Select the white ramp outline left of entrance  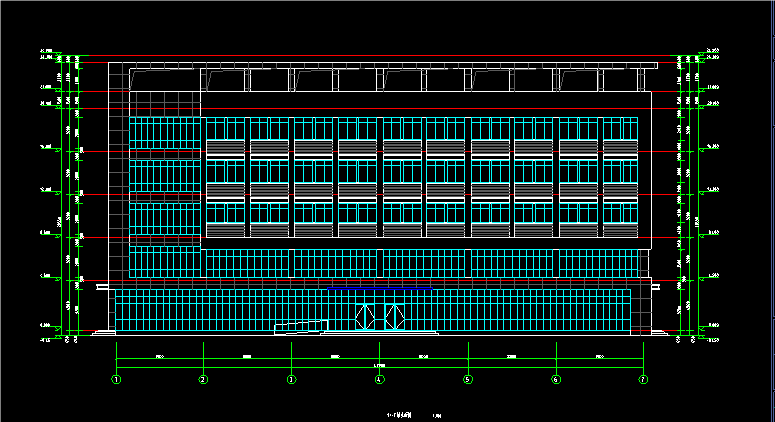301,327
